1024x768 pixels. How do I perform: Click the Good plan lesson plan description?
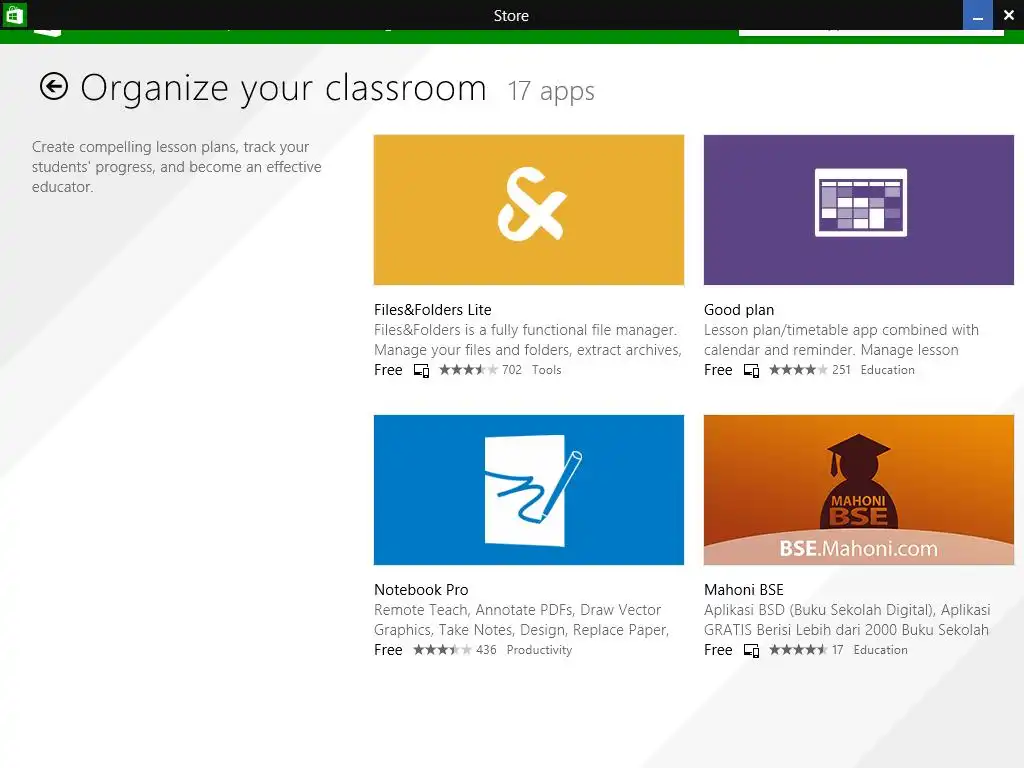[841, 340]
